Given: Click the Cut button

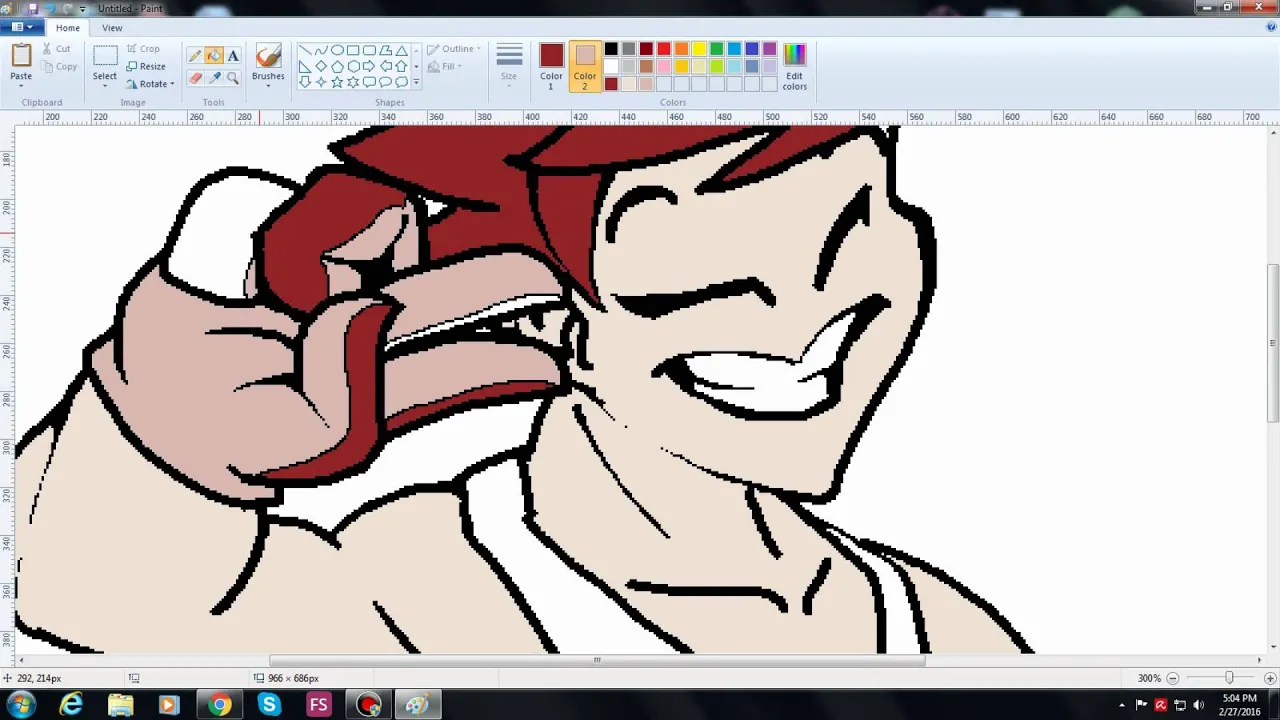Looking at the screenshot, I should tap(56, 49).
